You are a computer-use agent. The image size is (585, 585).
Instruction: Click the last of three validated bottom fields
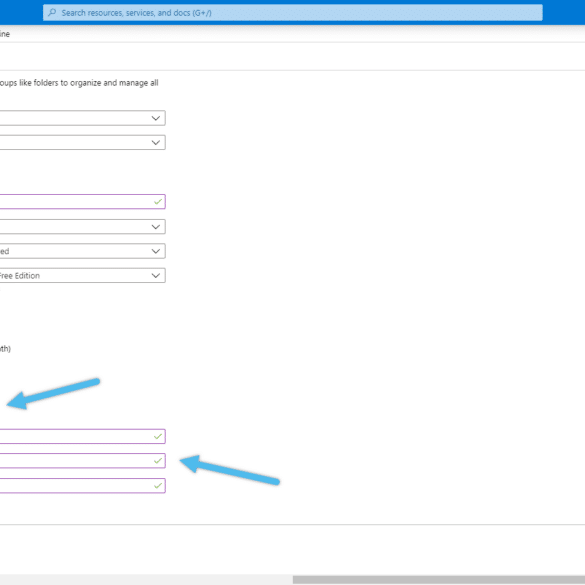[x=82, y=485]
